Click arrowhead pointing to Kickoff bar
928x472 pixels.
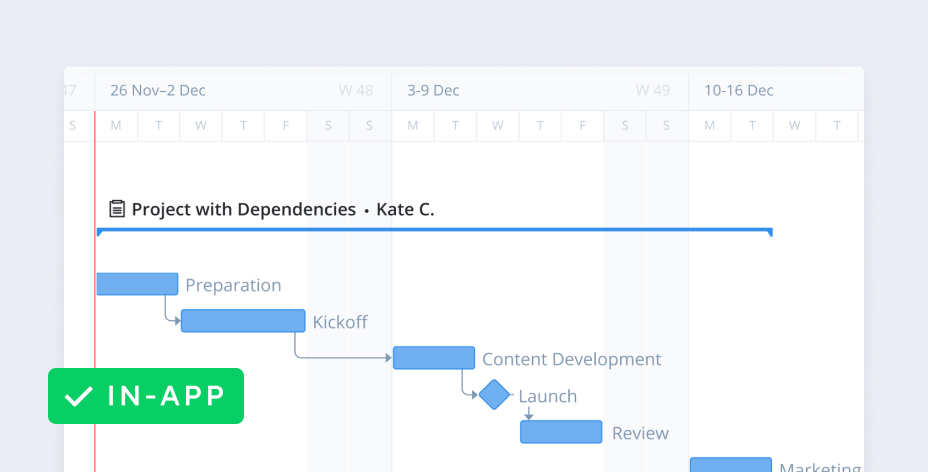click(177, 321)
